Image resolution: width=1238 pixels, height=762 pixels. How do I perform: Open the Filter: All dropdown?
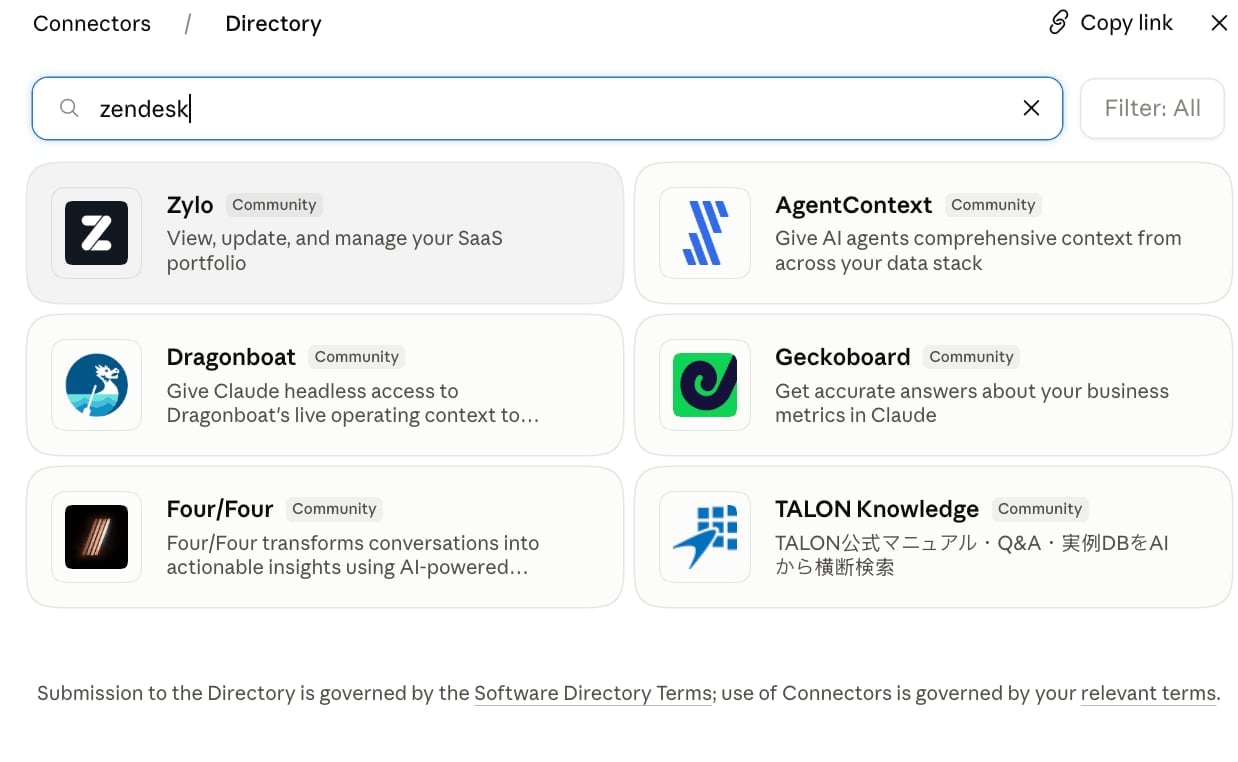[1152, 108]
